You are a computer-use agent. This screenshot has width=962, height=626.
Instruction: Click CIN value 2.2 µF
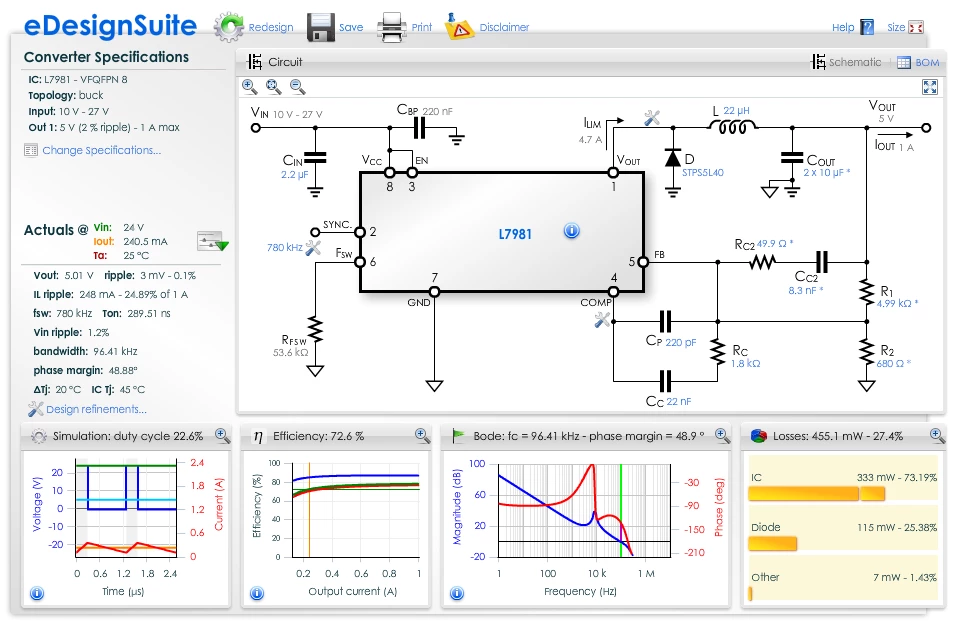click(x=294, y=174)
